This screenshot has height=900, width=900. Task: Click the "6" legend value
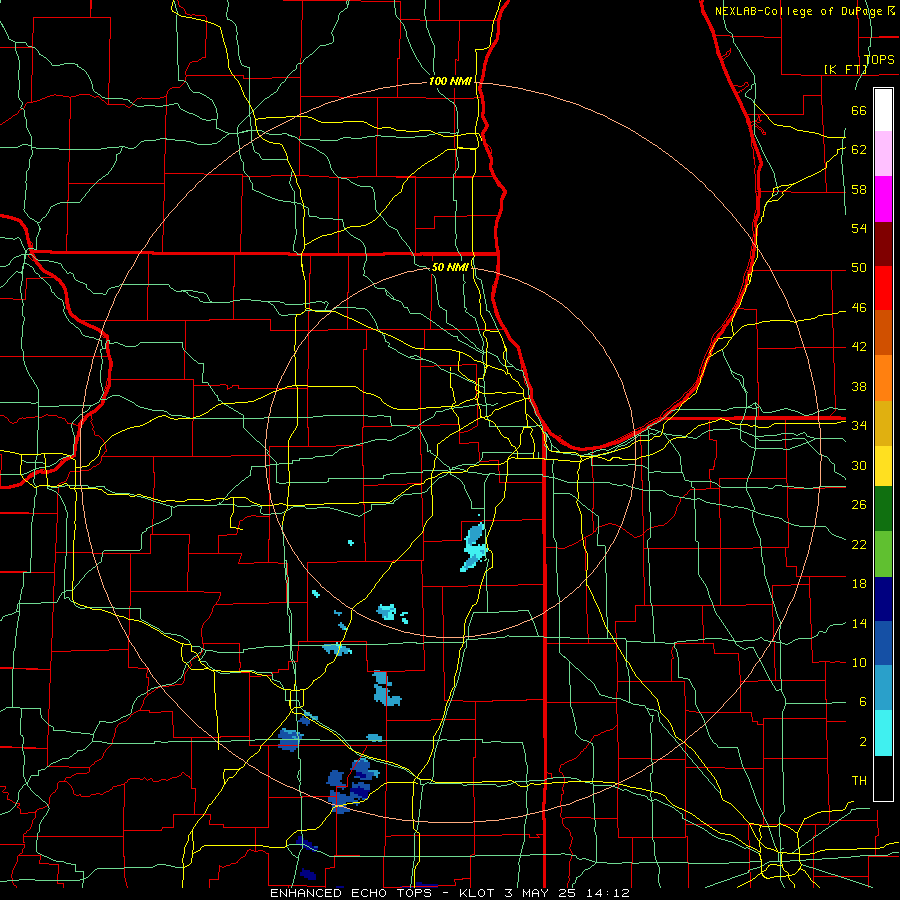click(x=862, y=702)
